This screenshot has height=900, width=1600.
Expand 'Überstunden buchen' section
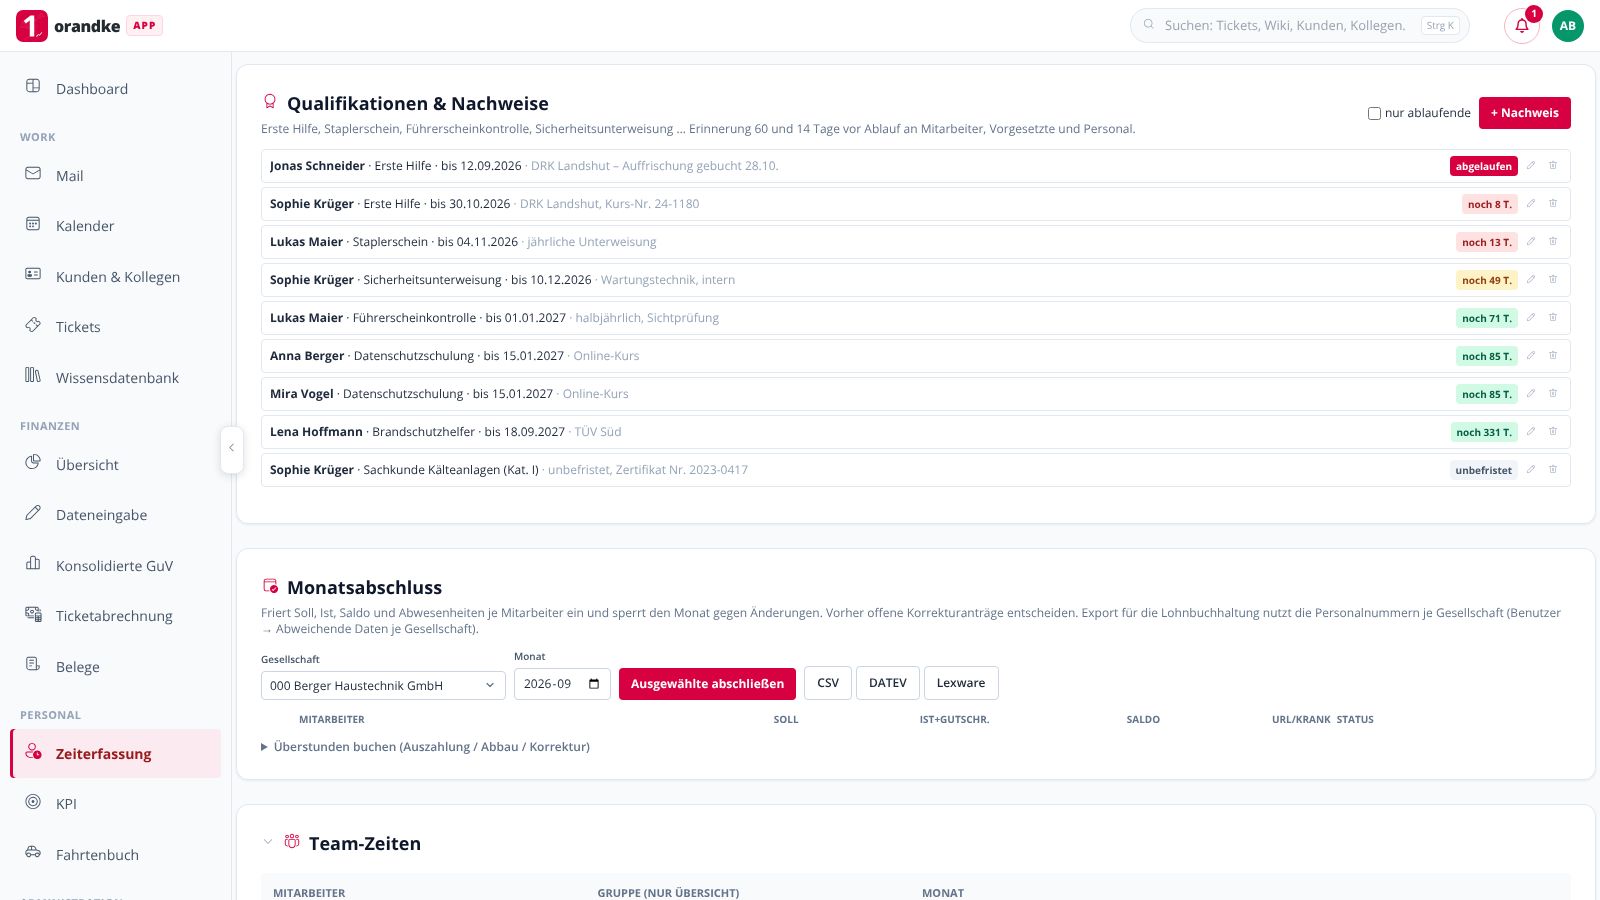(426, 747)
